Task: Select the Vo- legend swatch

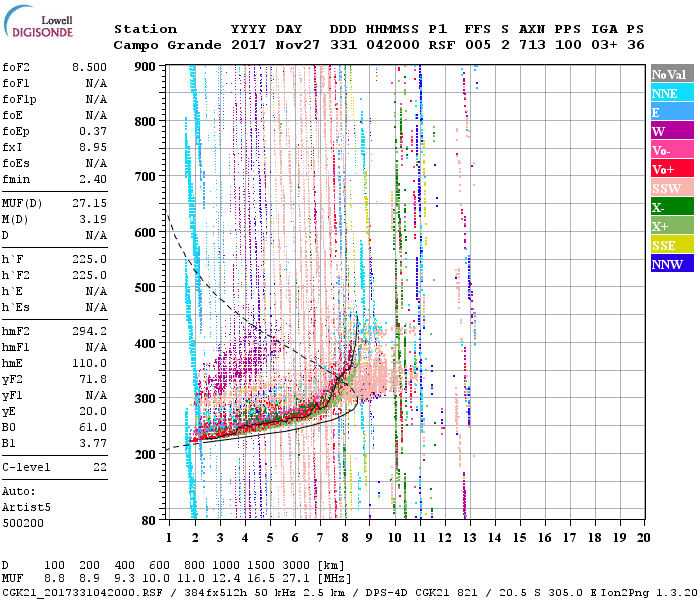Action: coord(671,150)
